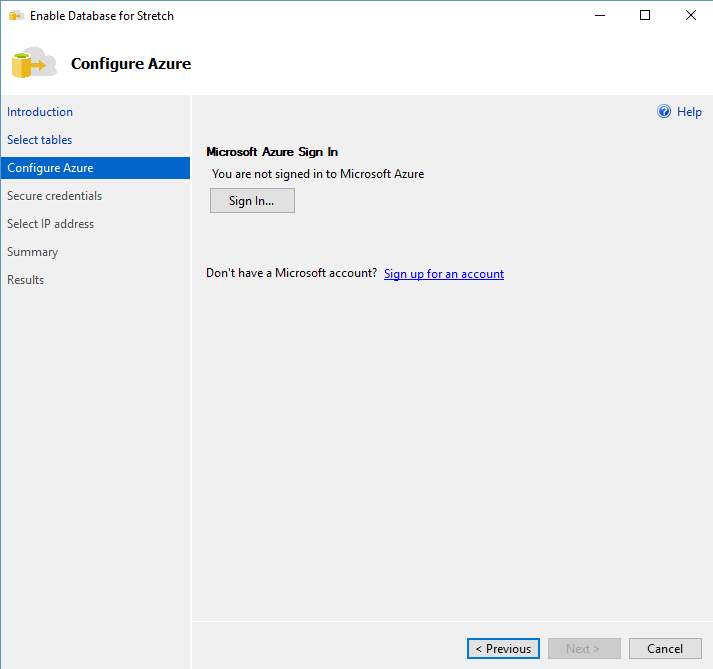
Task: Click the 'You are not signed in to Microsoft Azure' text
Action: coord(318,174)
